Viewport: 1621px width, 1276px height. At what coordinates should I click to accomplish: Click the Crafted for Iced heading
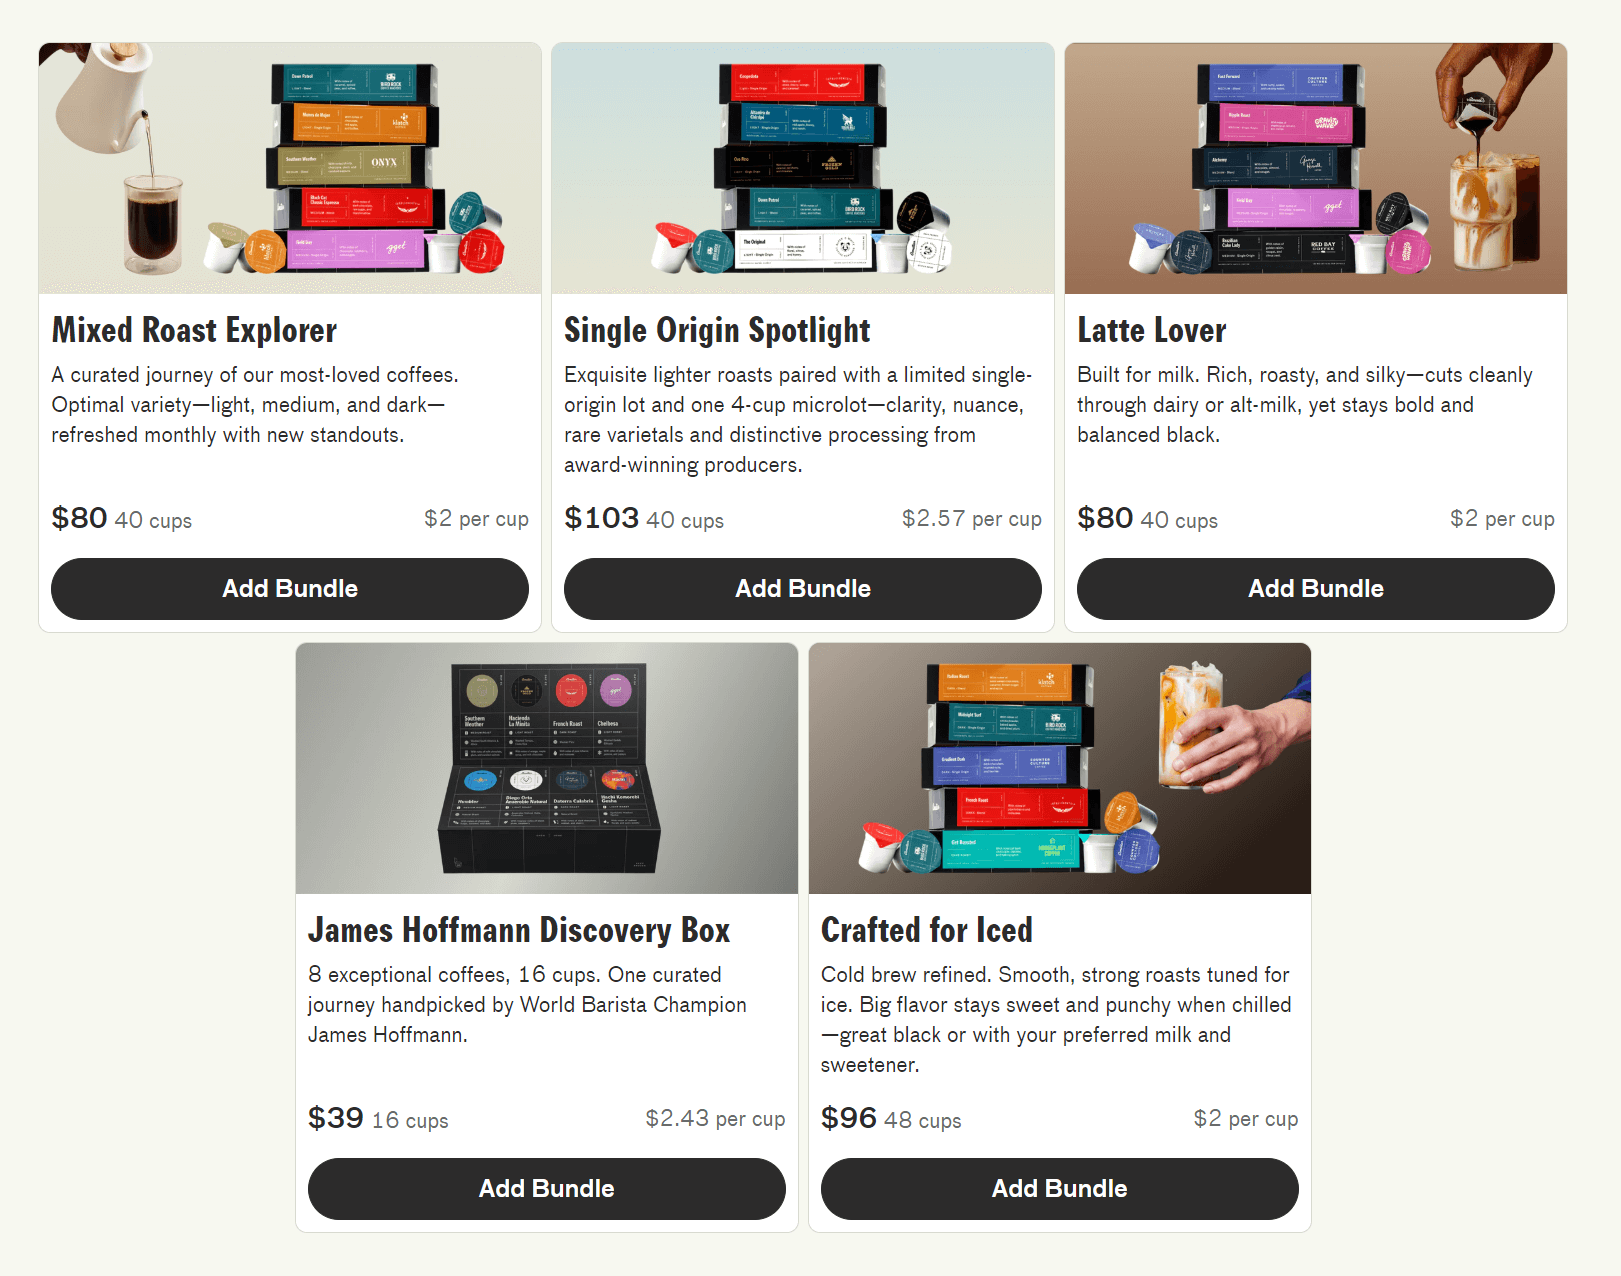926,930
